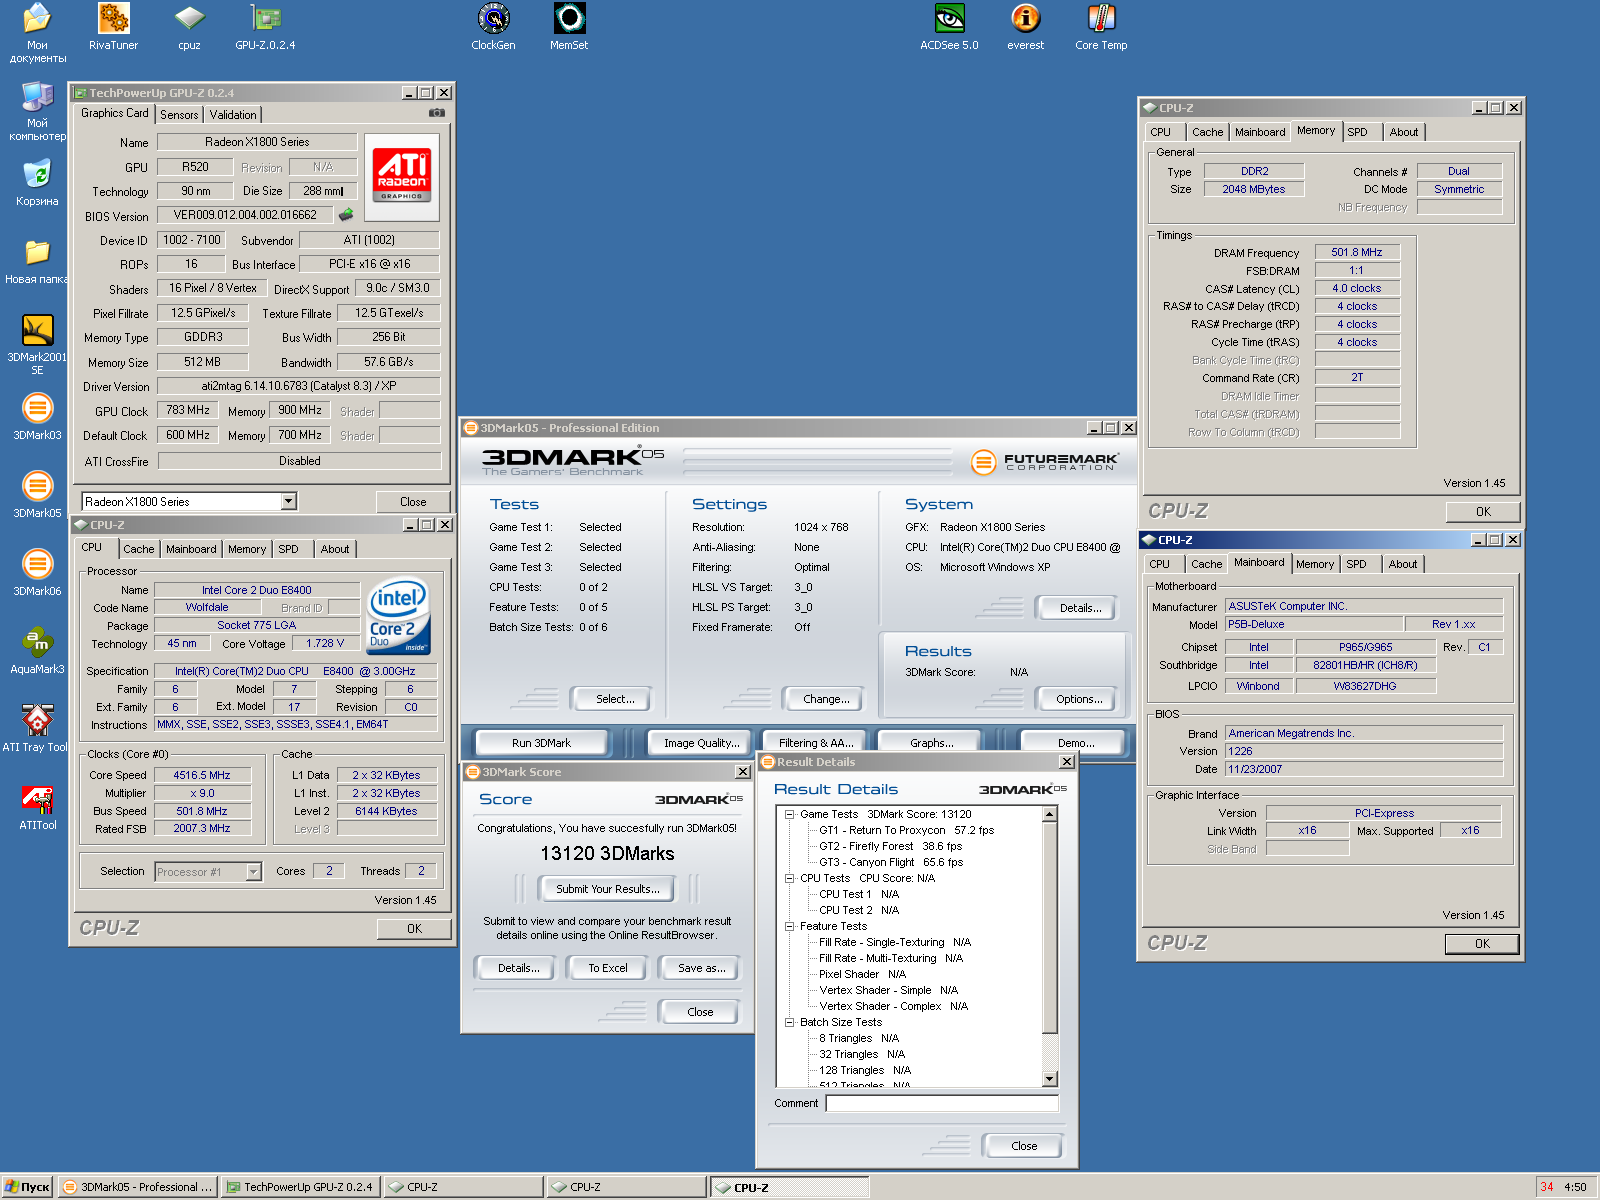This screenshot has width=1600, height=1200.
Task: Click the Options... button under Results
Action: (1079, 699)
